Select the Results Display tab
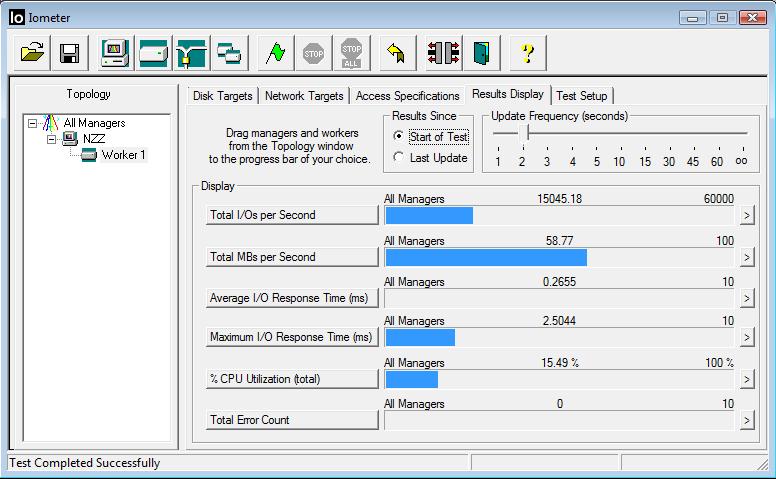776x479 pixels. [508, 94]
